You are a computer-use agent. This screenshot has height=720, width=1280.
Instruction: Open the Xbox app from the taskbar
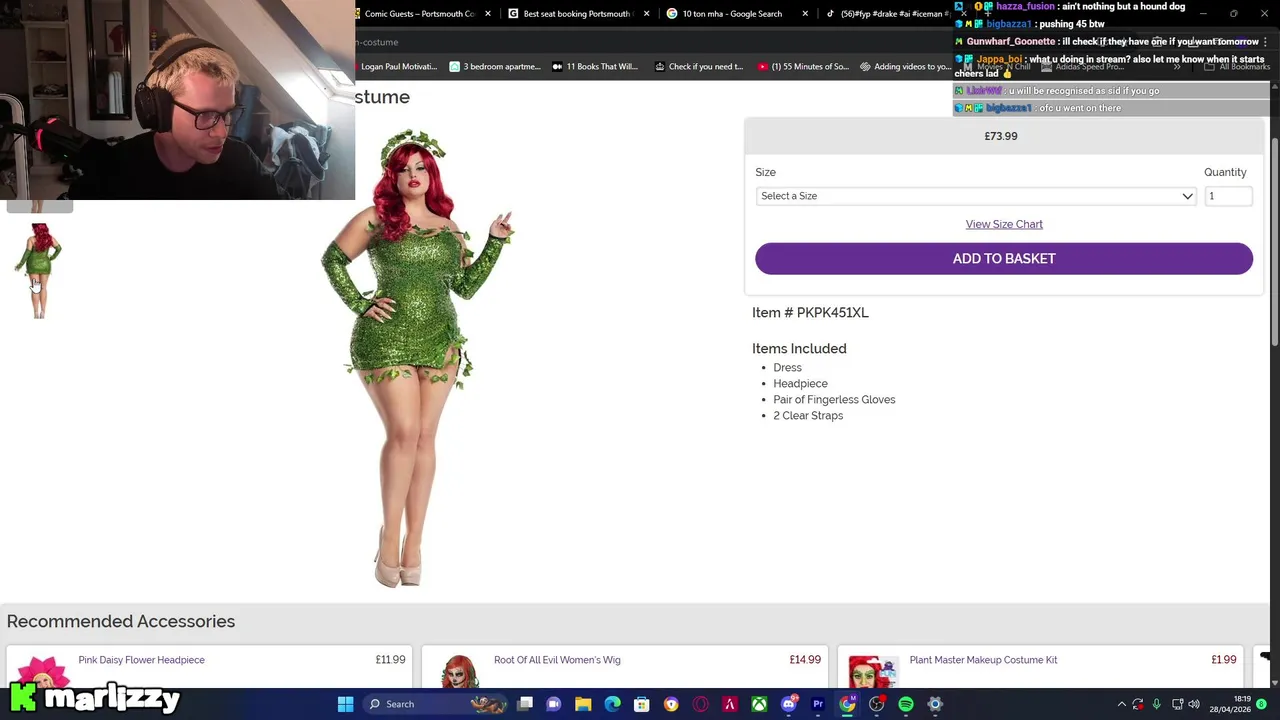[759, 704]
